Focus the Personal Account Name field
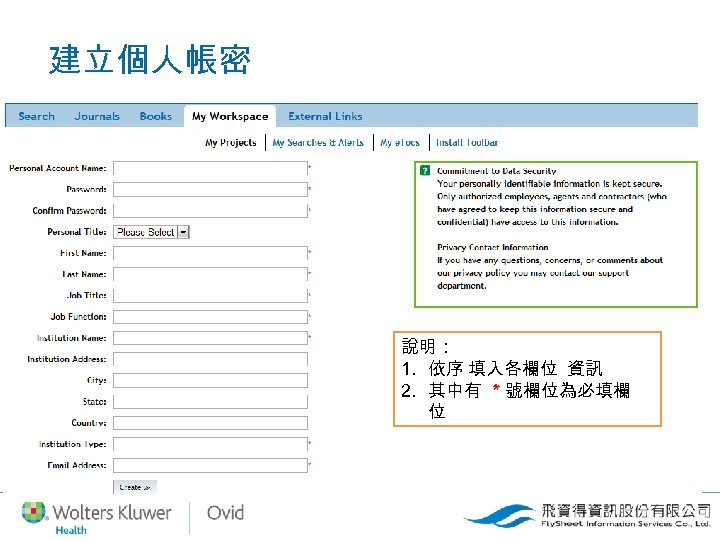Viewport: 720px width, 540px height. pyautogui.click(x=210, y=168)
